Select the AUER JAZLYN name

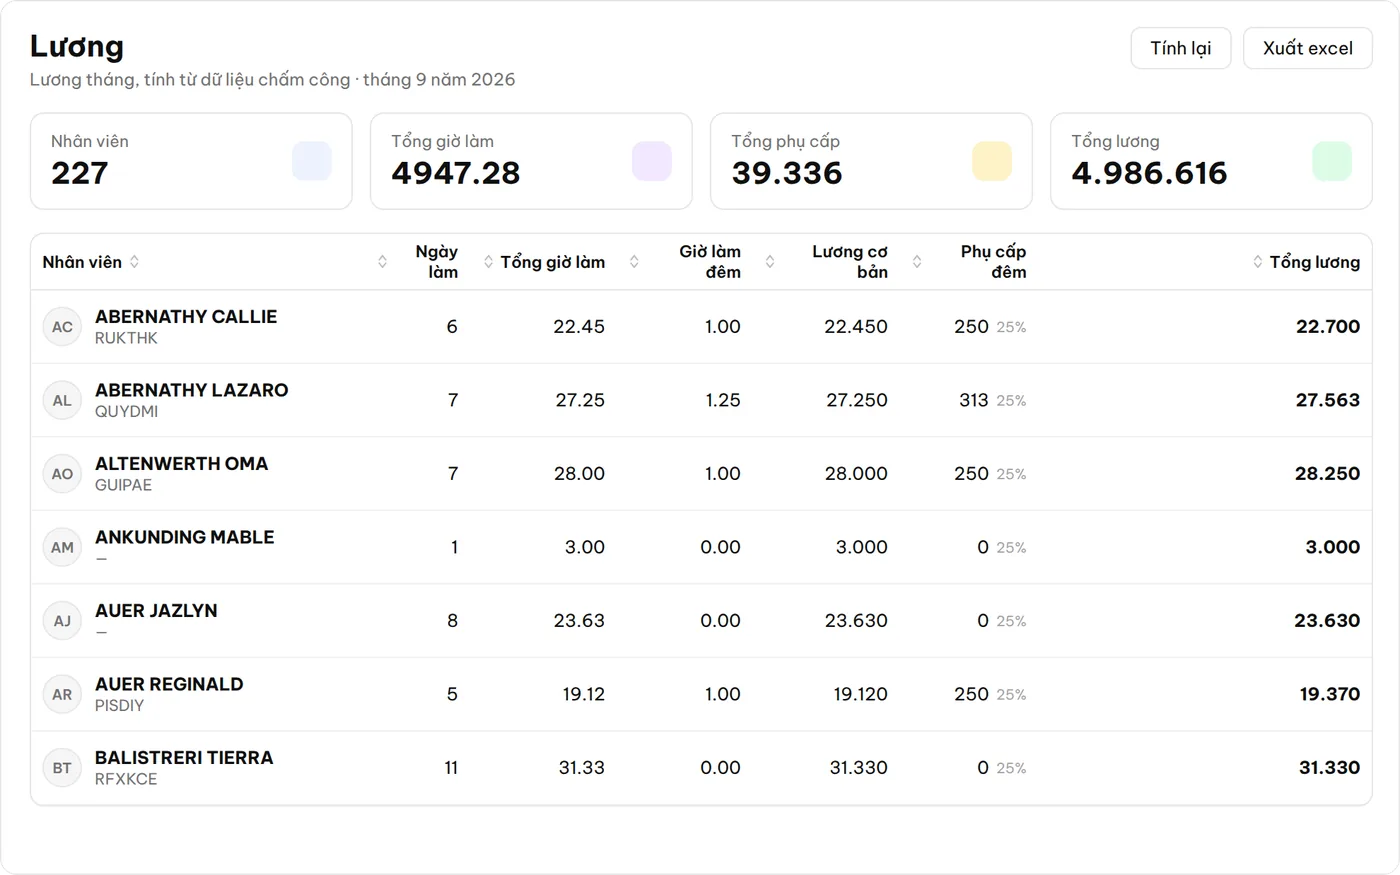tap(156, 611)
